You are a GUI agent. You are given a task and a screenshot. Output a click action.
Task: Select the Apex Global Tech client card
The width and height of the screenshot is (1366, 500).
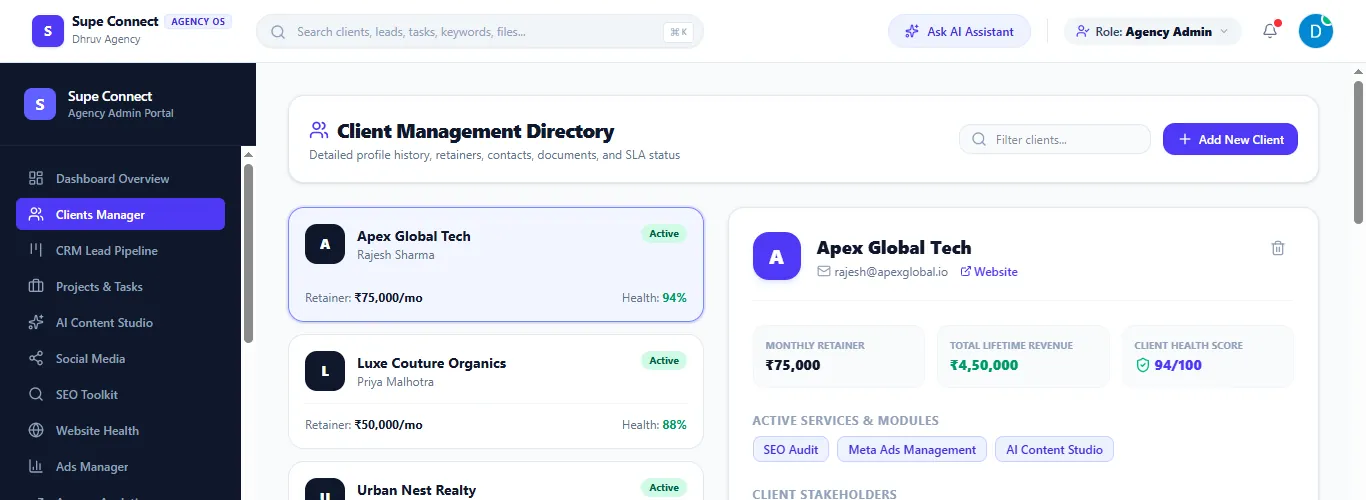496,264
